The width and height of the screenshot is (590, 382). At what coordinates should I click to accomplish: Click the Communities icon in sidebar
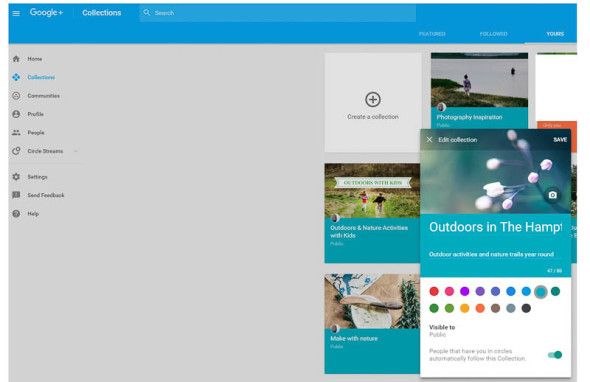coord(16,96)
